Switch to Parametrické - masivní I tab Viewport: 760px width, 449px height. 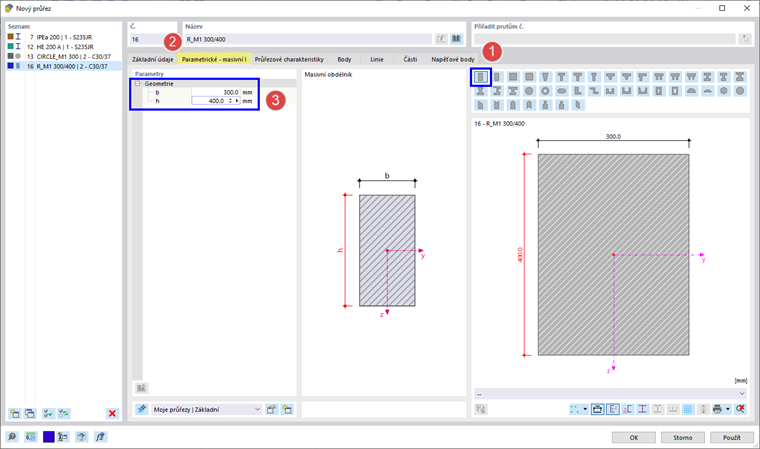click(x=214, y=59)
